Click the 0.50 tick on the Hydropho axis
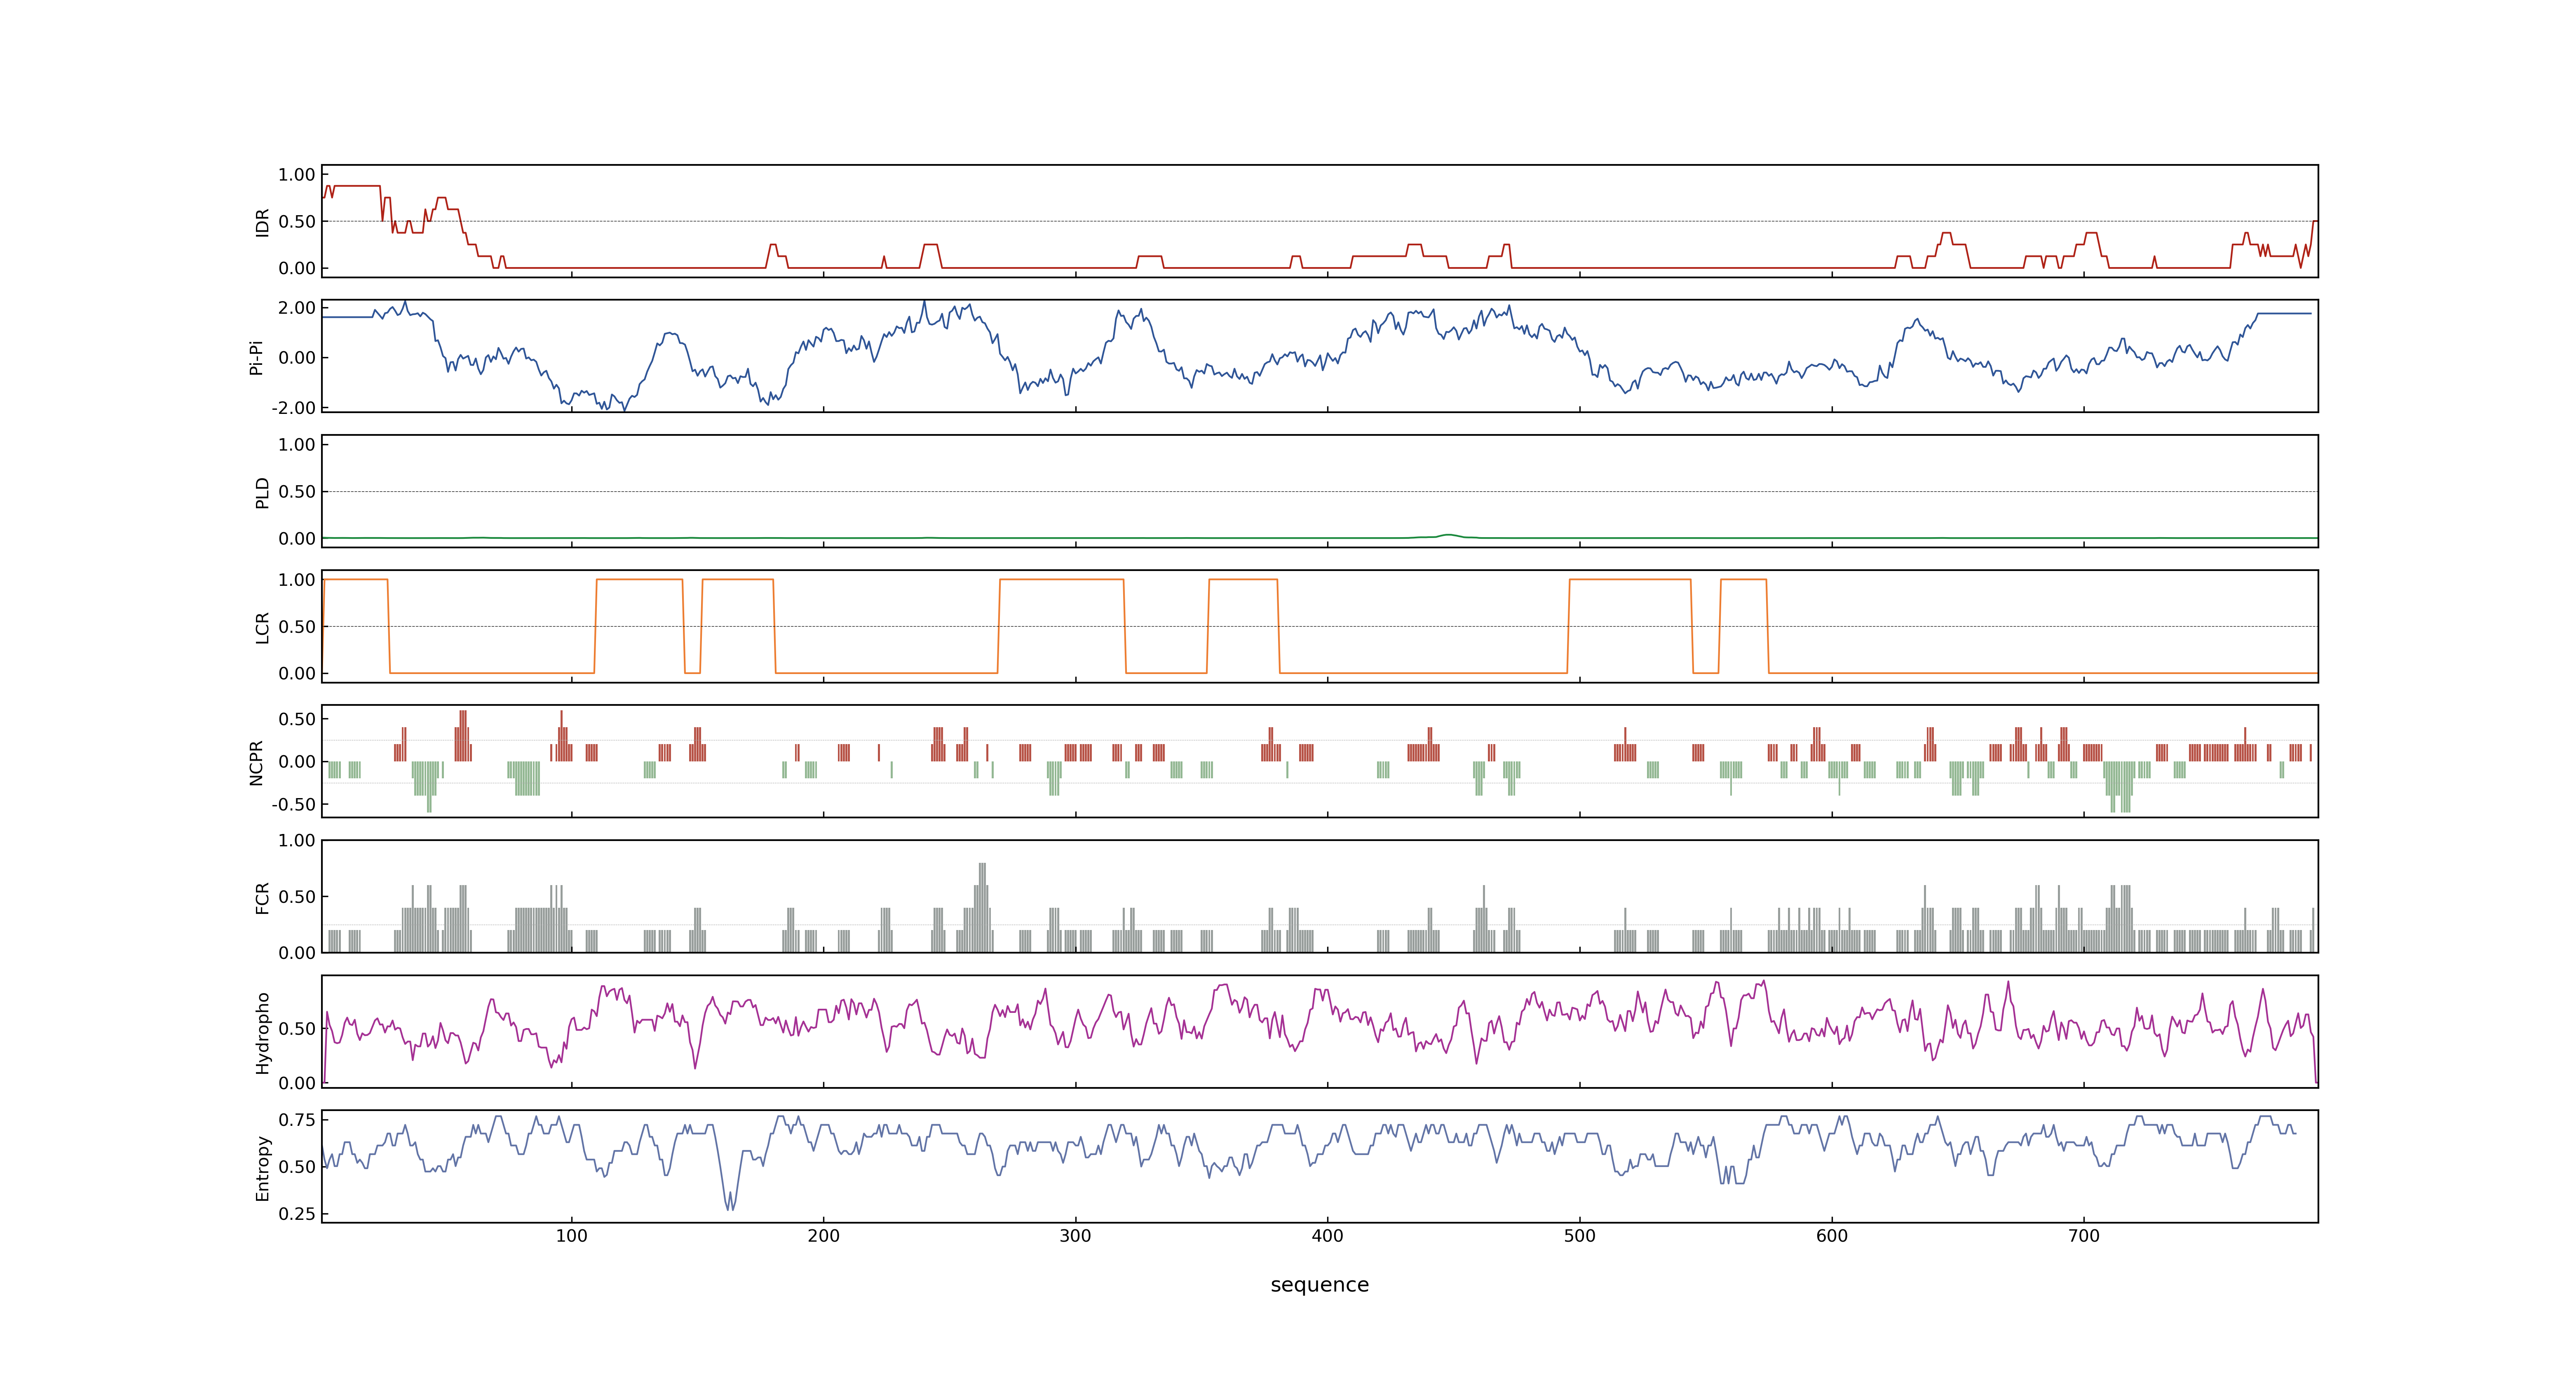 (x=297, y=1029)
